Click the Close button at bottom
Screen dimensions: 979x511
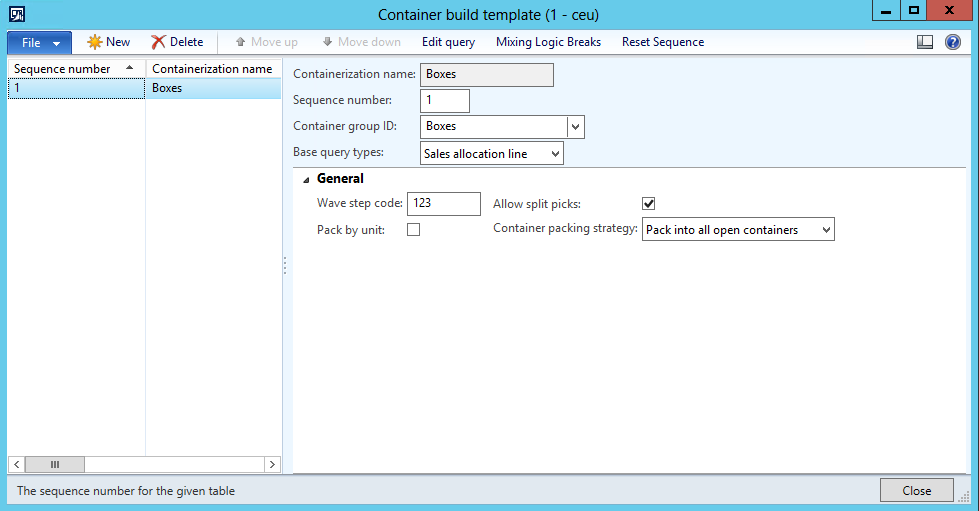[x=916, y=490]
